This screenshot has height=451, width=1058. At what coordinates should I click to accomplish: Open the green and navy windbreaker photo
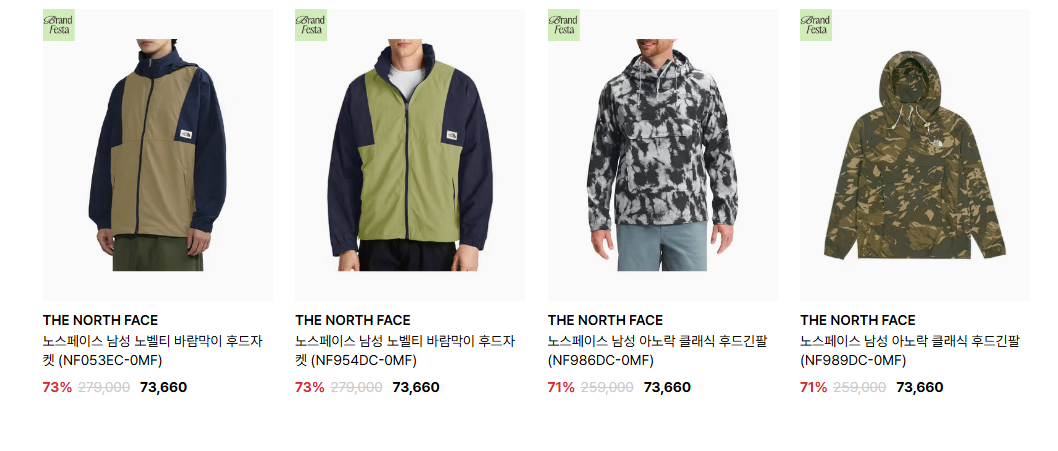(410, 155)
